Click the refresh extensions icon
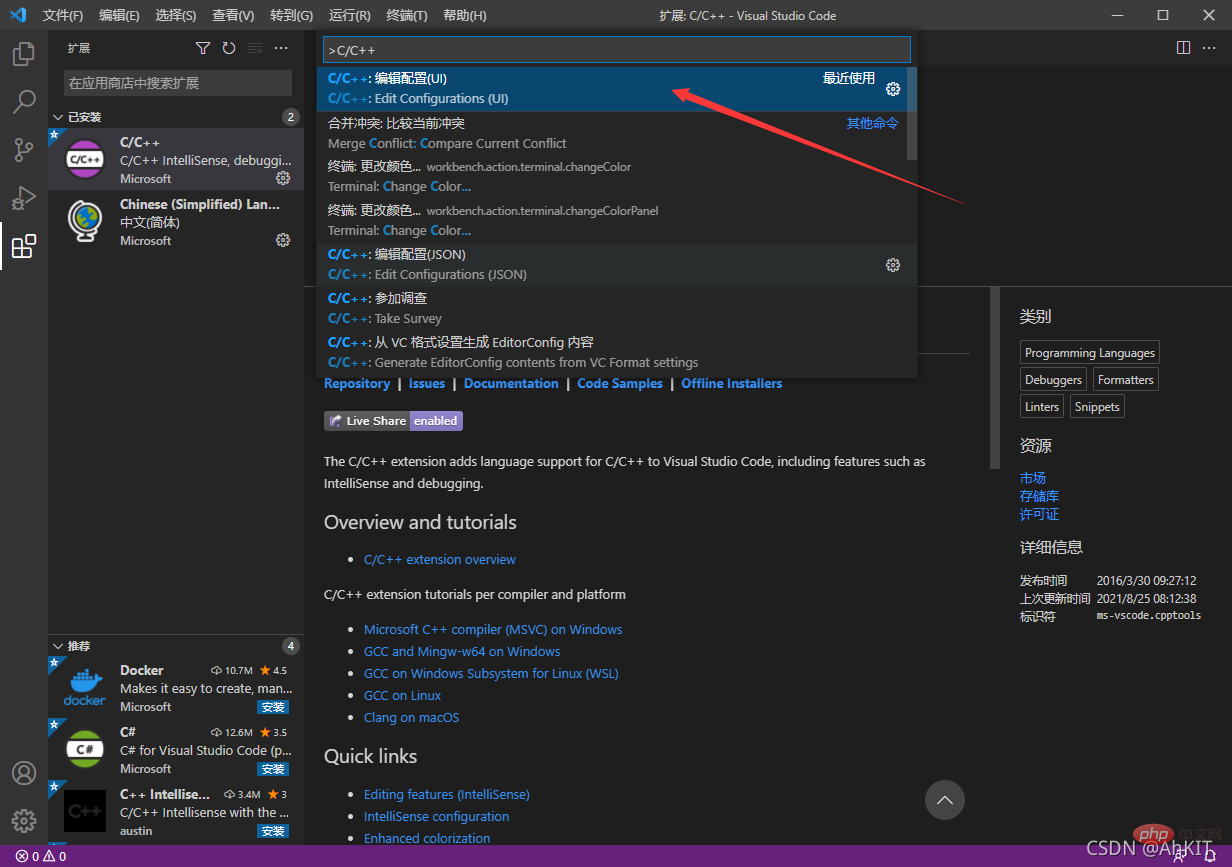The image size is (1232, 867). pos(229,48)
